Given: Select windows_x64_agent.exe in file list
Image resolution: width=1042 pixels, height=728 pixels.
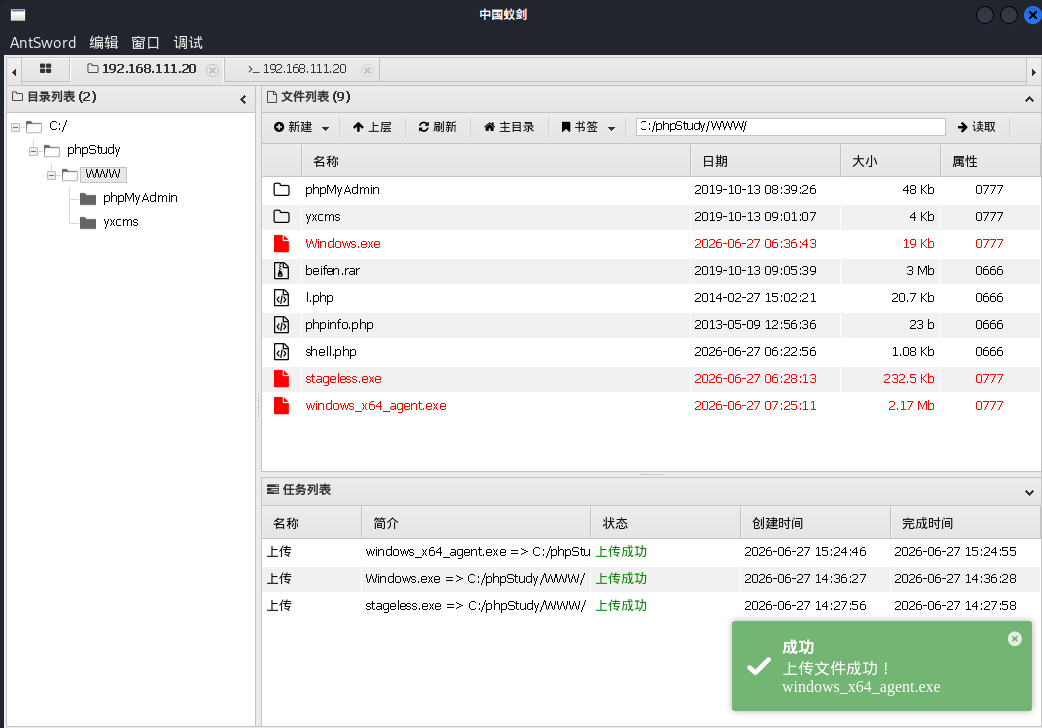Looking at the screenshot, I should 375,406.
